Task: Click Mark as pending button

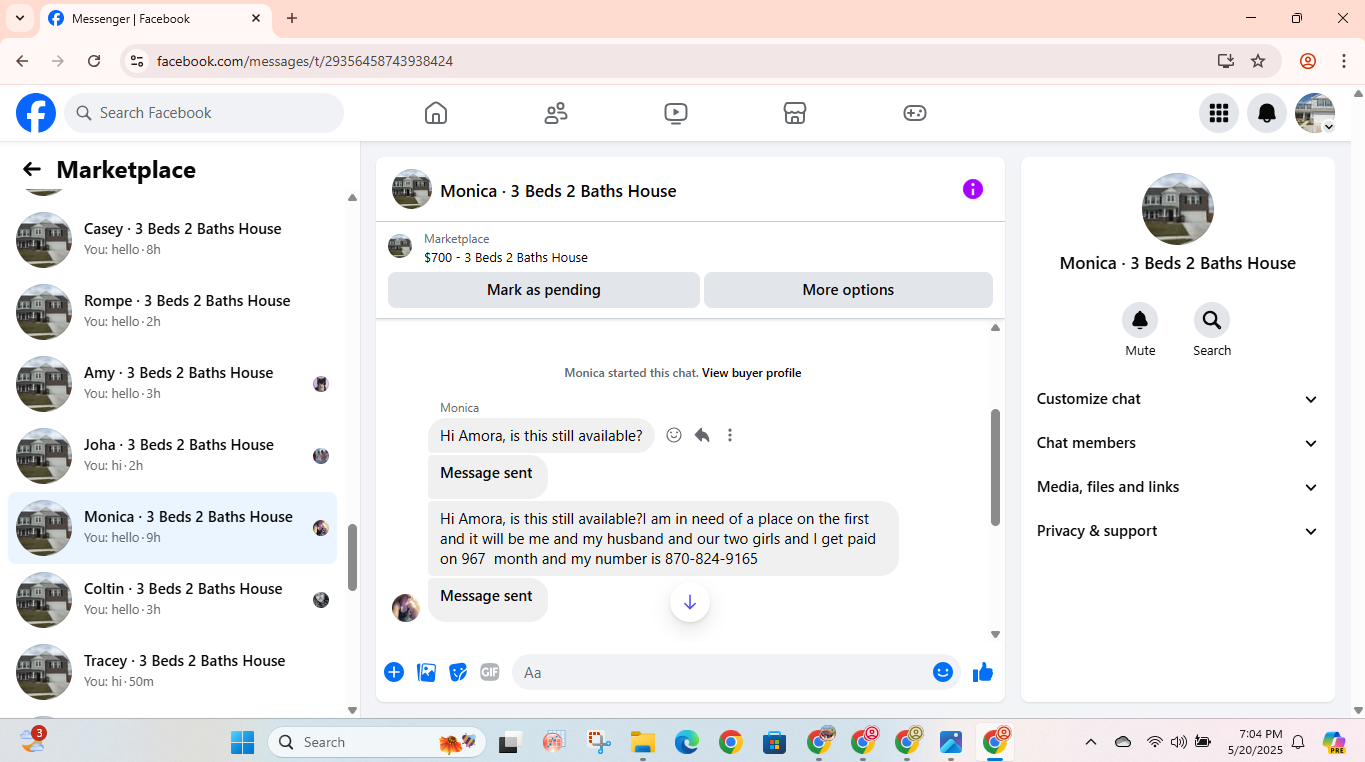Action: (x=544, y=290)
